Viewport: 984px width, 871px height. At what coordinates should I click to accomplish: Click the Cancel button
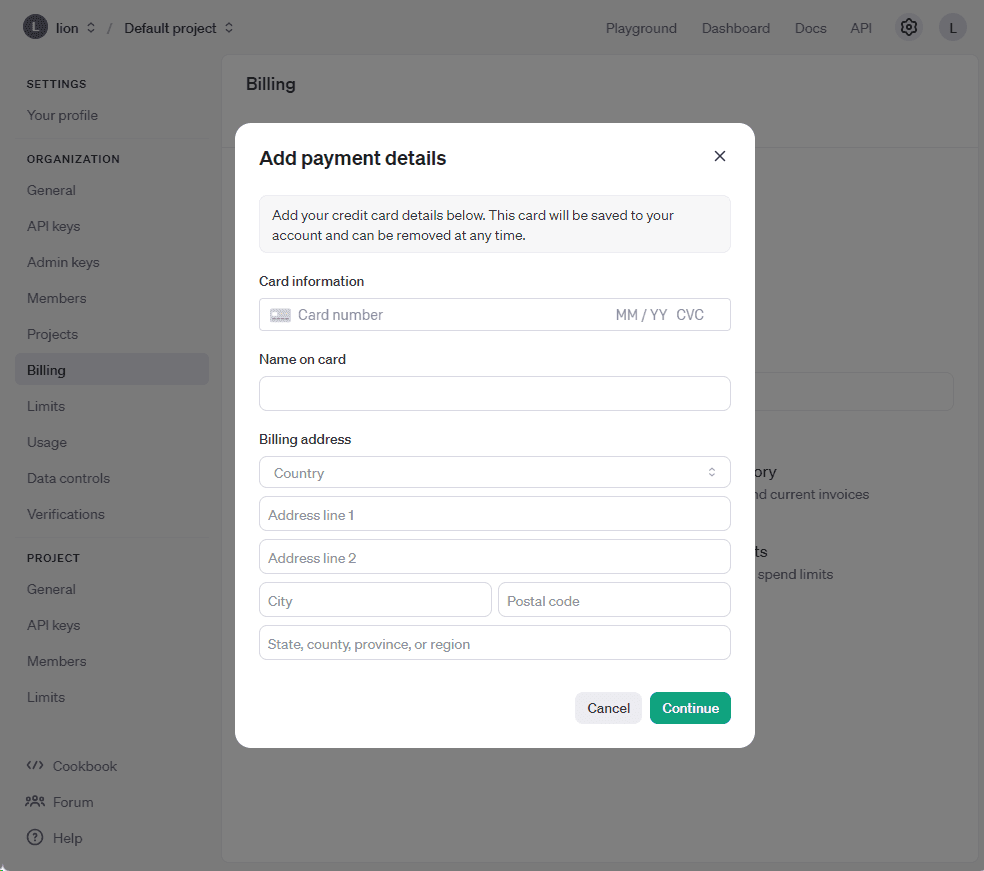[608, 708]
